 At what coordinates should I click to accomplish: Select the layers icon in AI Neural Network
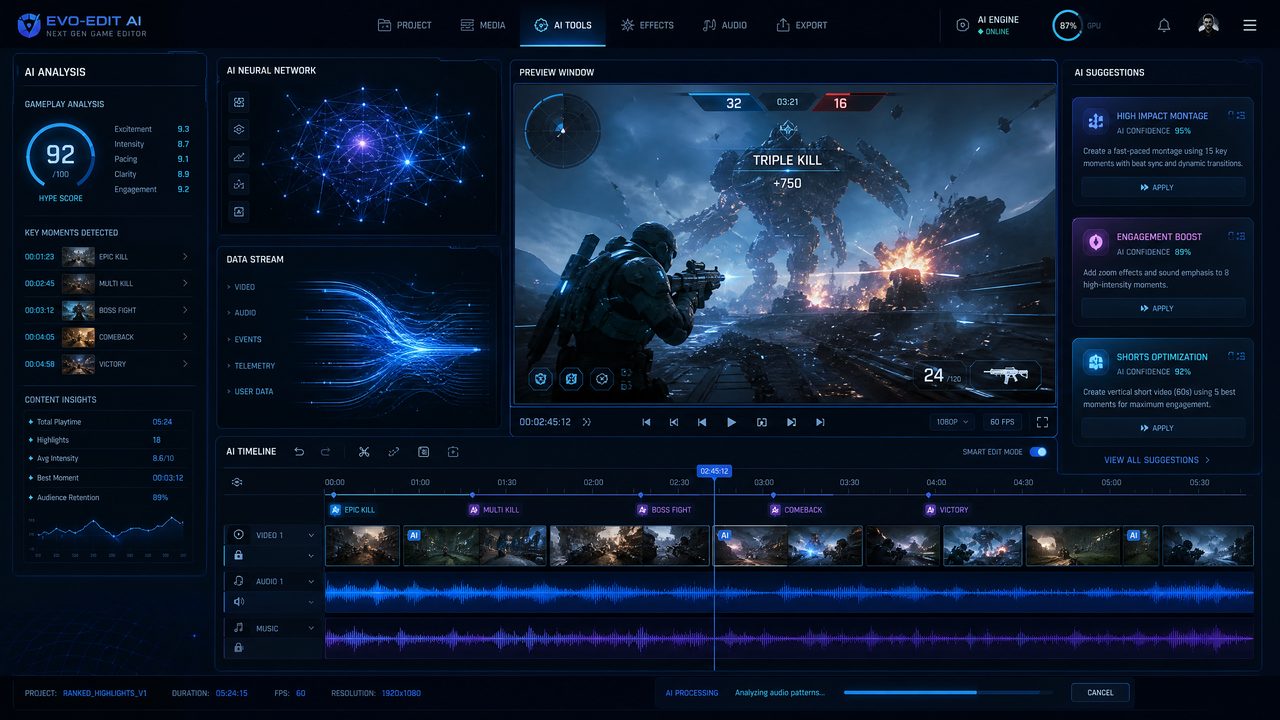click(239, 129)
